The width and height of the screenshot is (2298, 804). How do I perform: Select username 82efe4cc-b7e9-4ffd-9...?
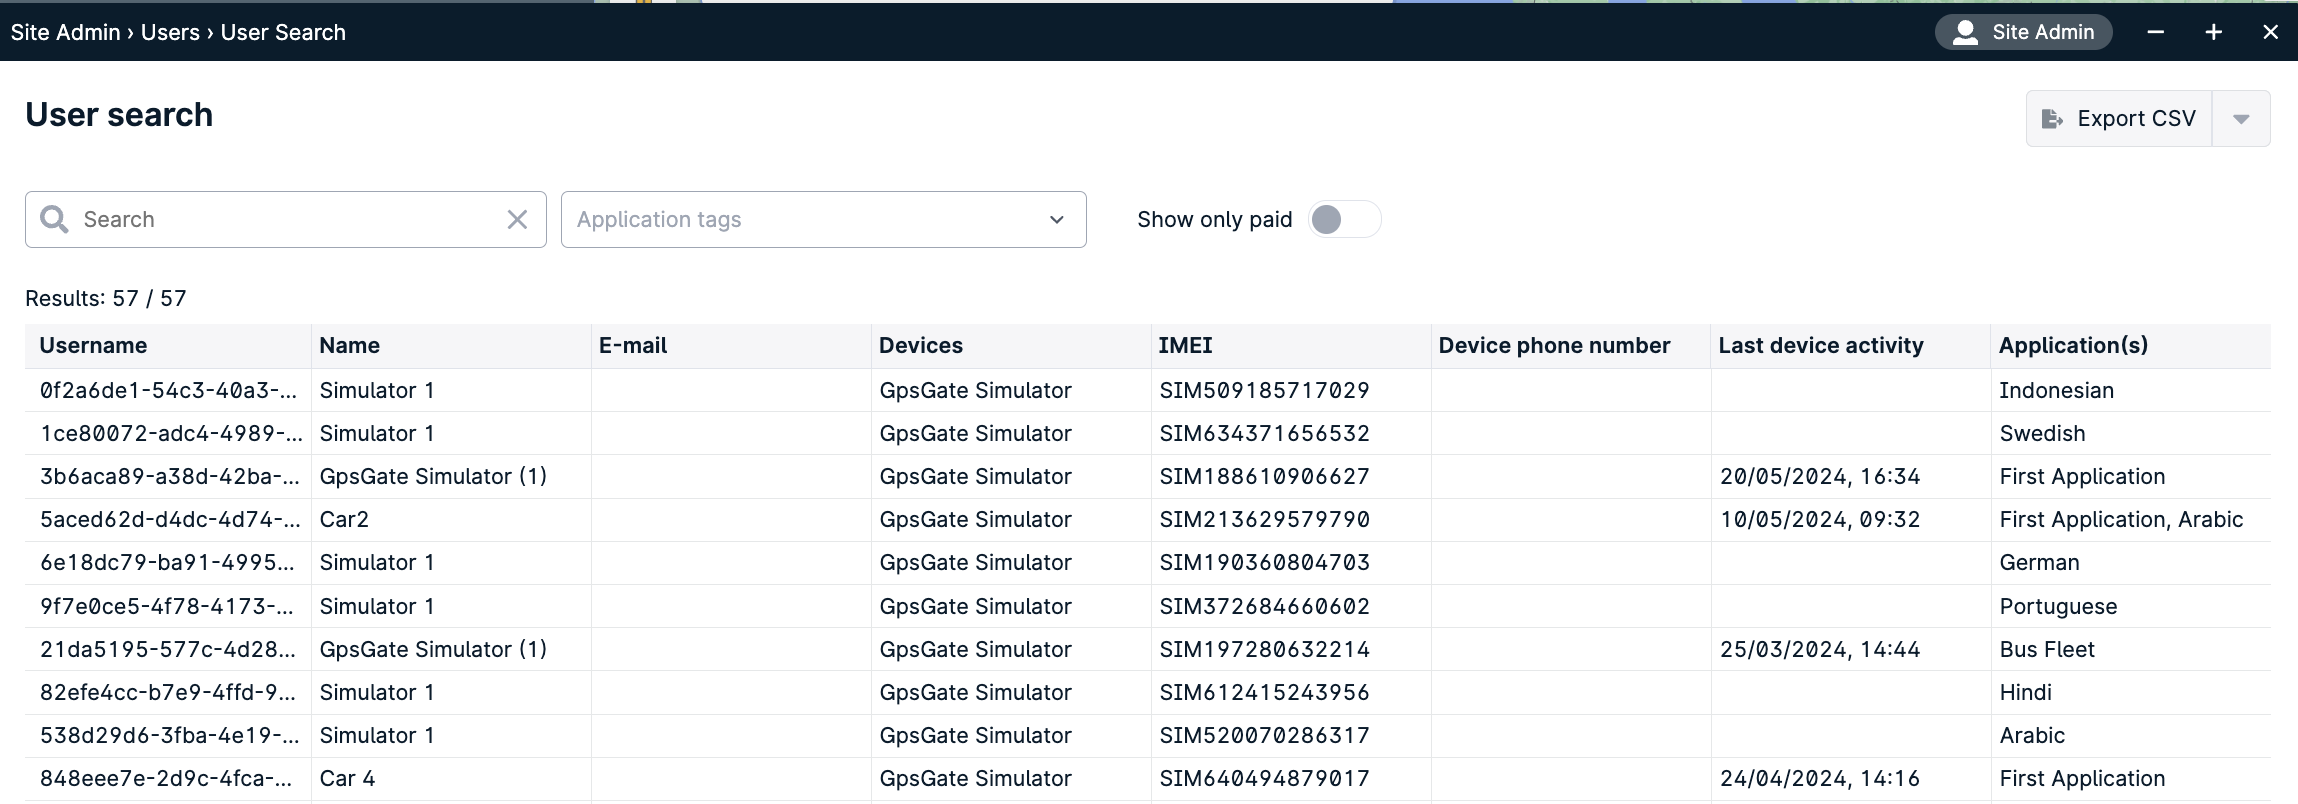click(168, 692)
